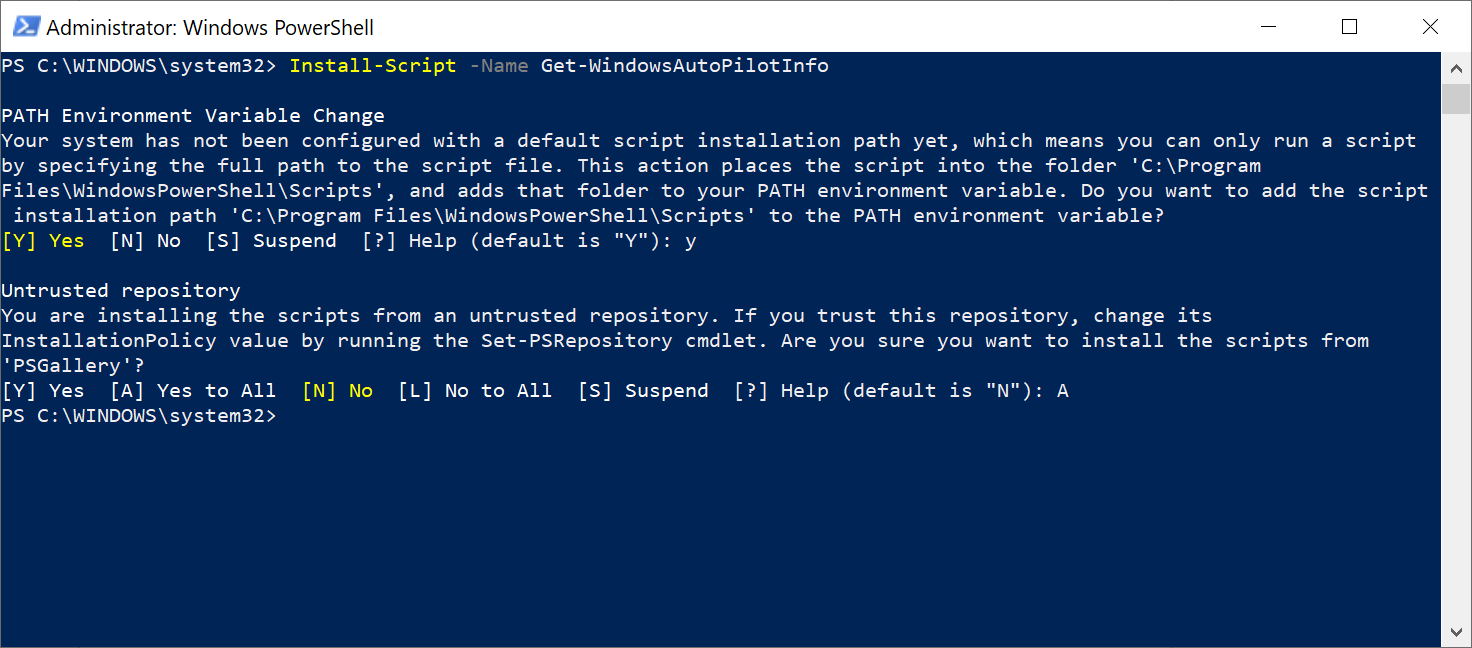Click the PATH Environment Variable Change heading
Viewport: 1472px width, 648px height.
192,115
